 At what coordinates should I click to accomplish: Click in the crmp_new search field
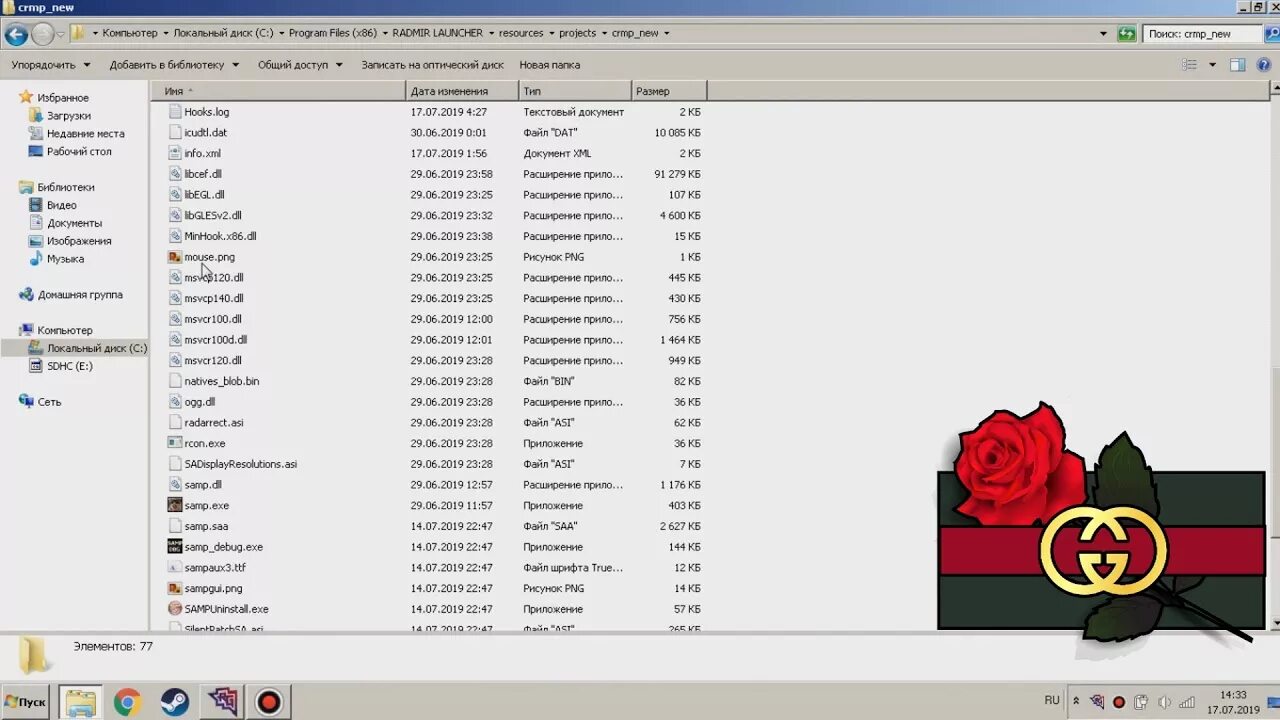pos(1201,34)
